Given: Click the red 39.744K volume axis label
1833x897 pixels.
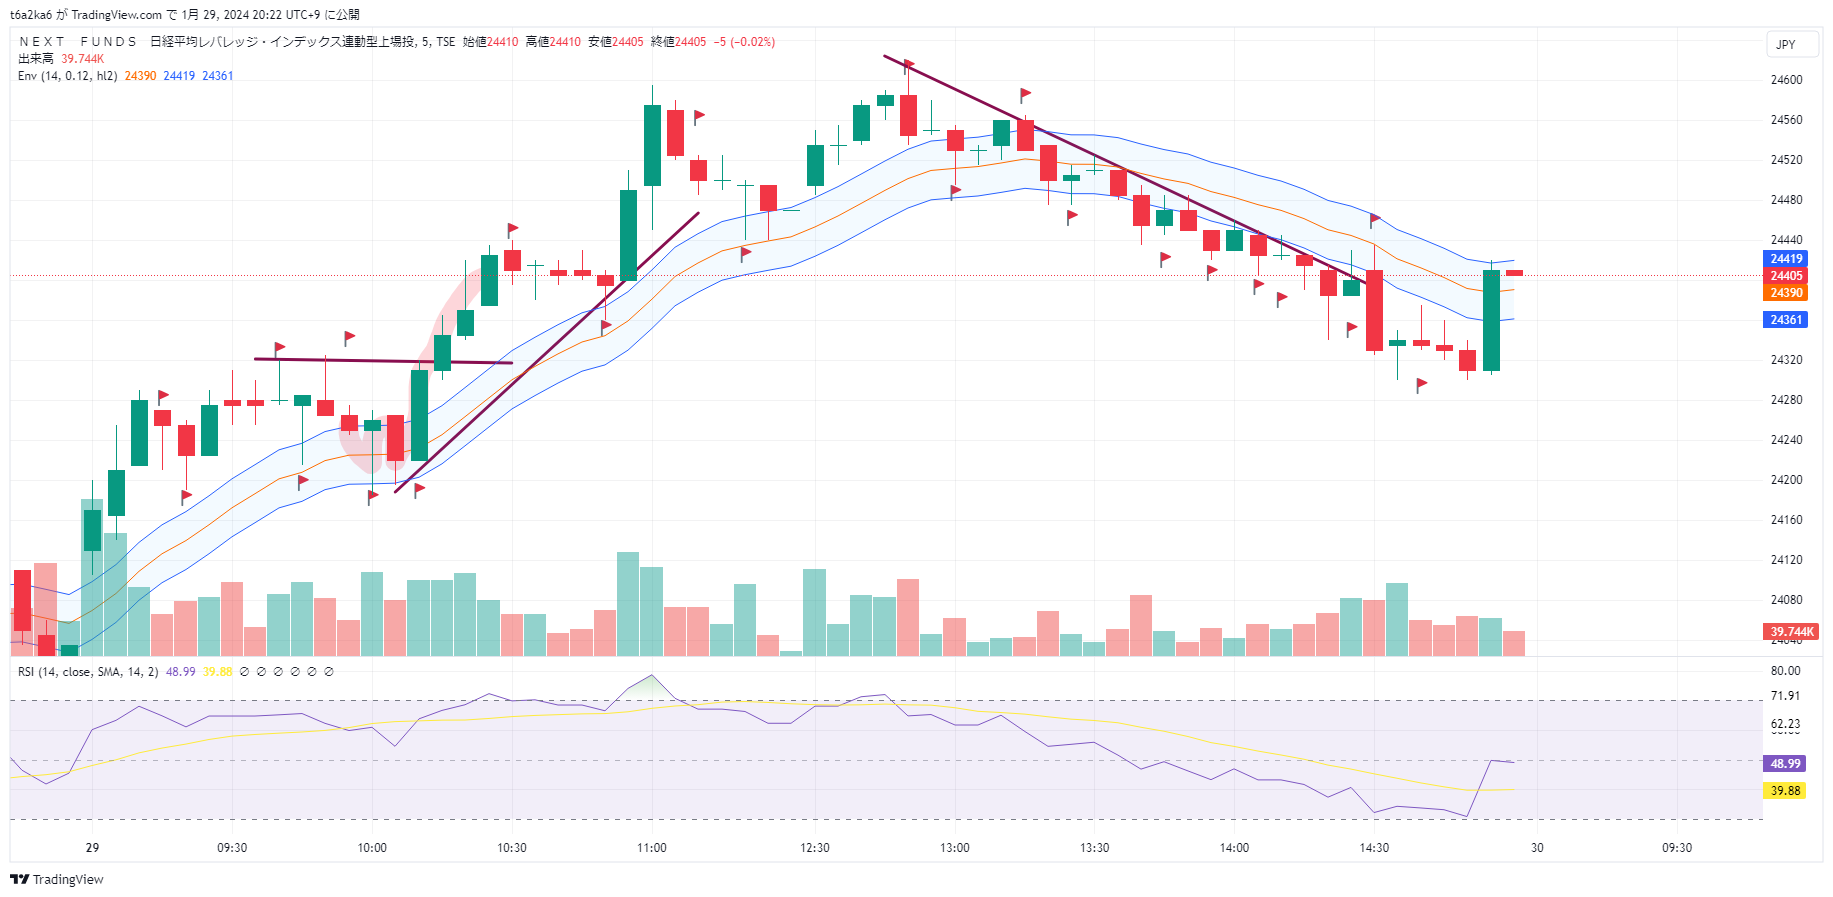Looking at the screenshot, I should 1791,632.
